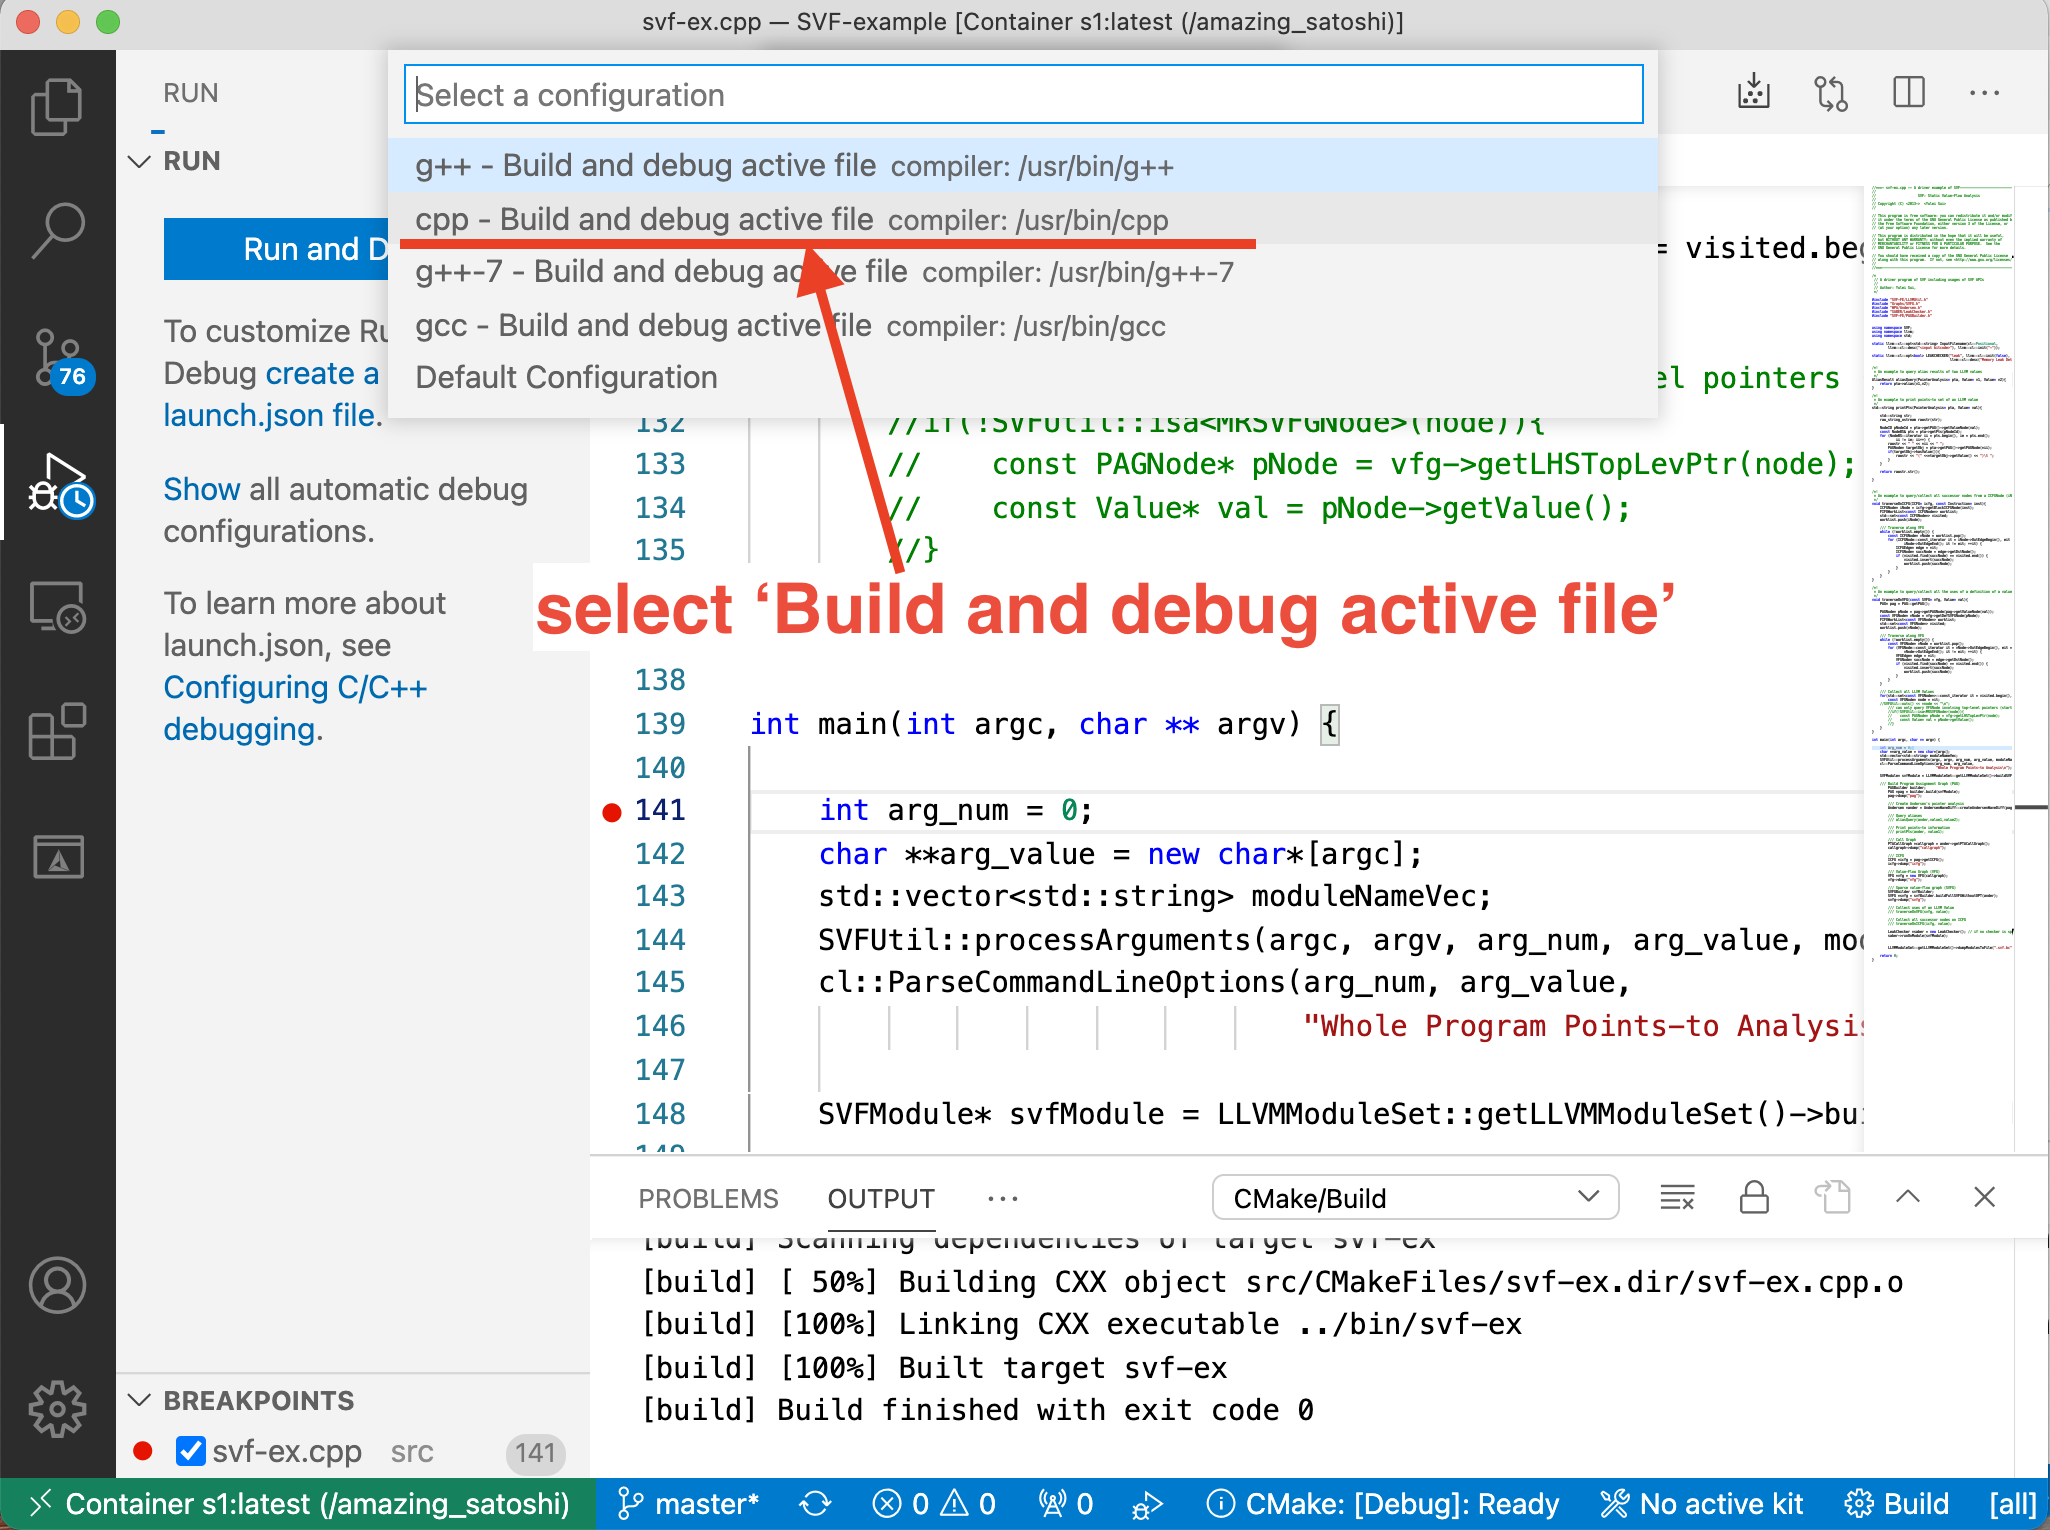Collapse the RUN section
Screen dimensions: 2050x1530
[140, 161]
